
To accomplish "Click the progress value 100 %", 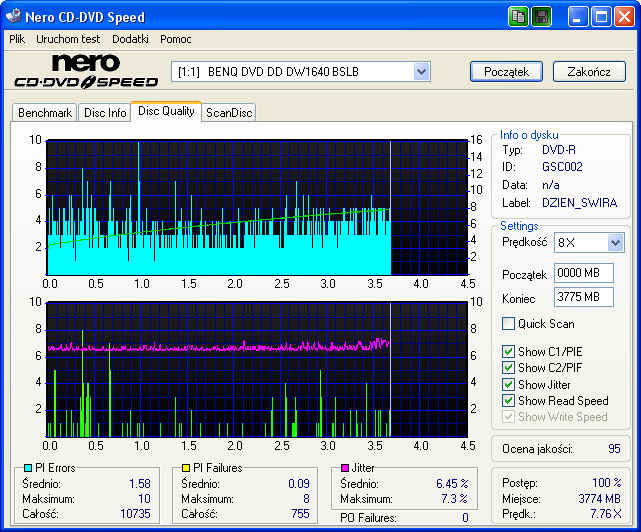I will tap(607, 483).
